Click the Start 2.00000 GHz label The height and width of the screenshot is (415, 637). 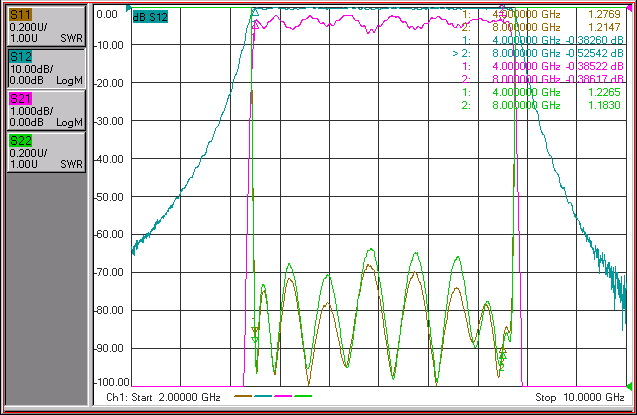tap(163, 397)
